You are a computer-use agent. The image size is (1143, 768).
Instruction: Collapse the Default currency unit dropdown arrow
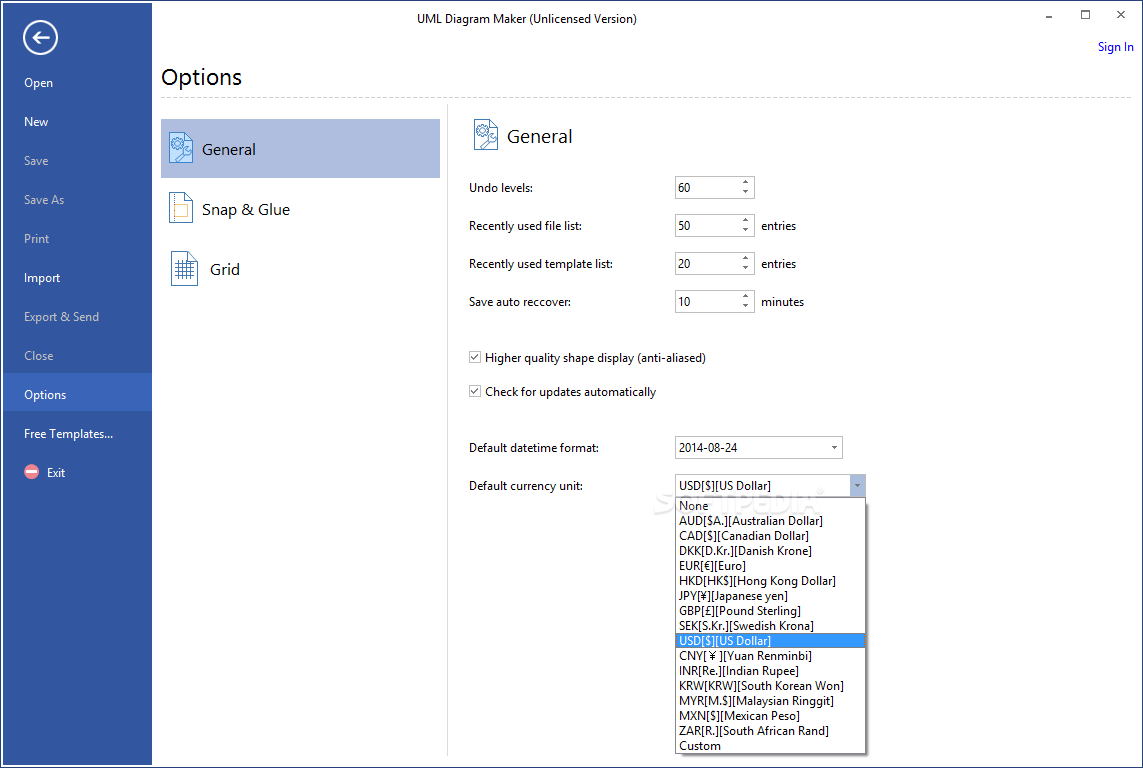[857, 485]
